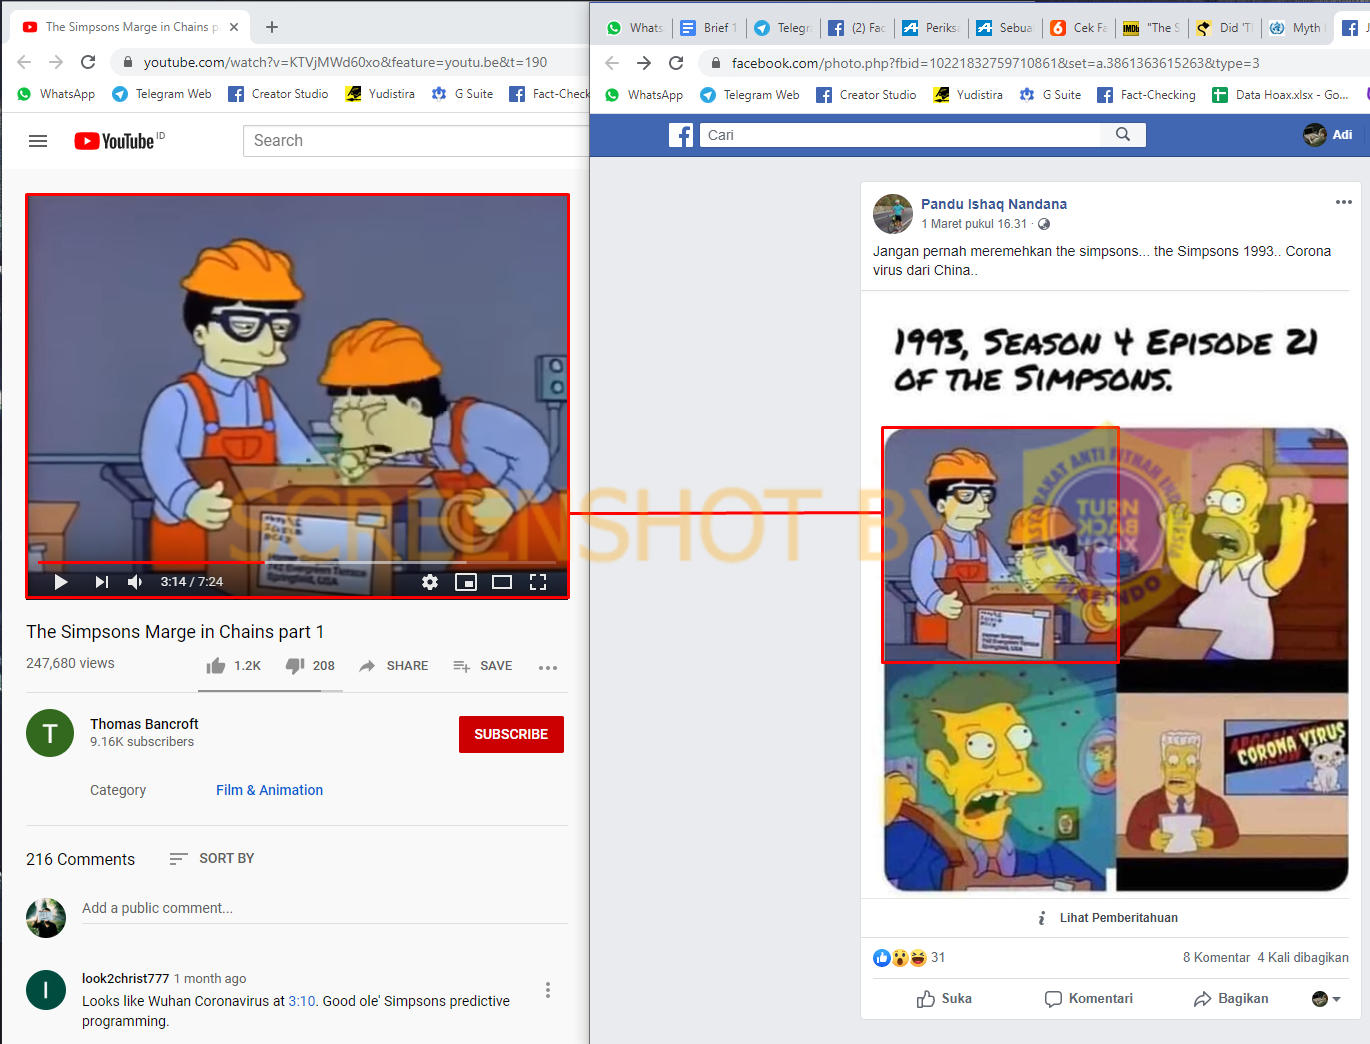Screen dimensions: 1370x1044
Task: Enable miniplayer mode in YouTube player
Action: click(x=466, y=582)
